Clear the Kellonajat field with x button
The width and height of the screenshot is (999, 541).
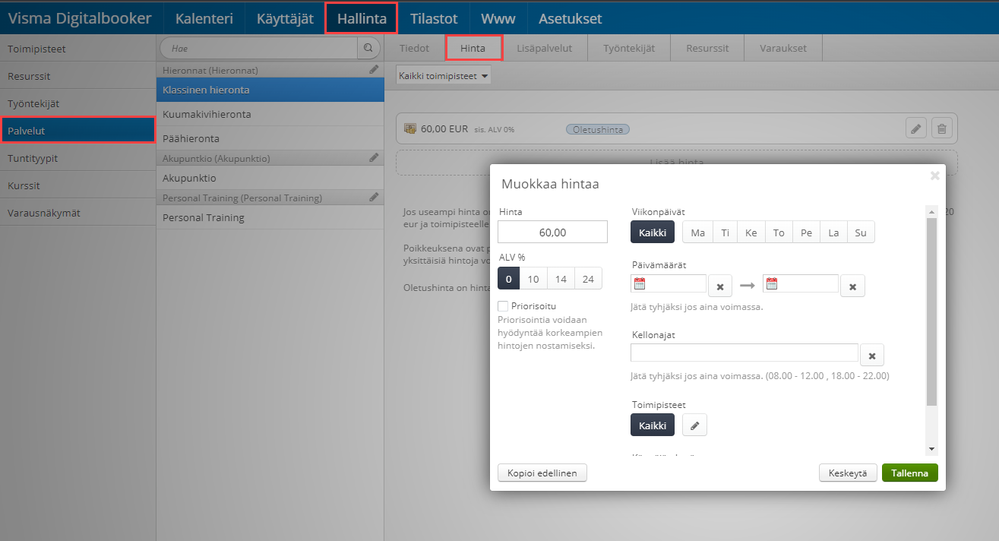pos(872,356)
